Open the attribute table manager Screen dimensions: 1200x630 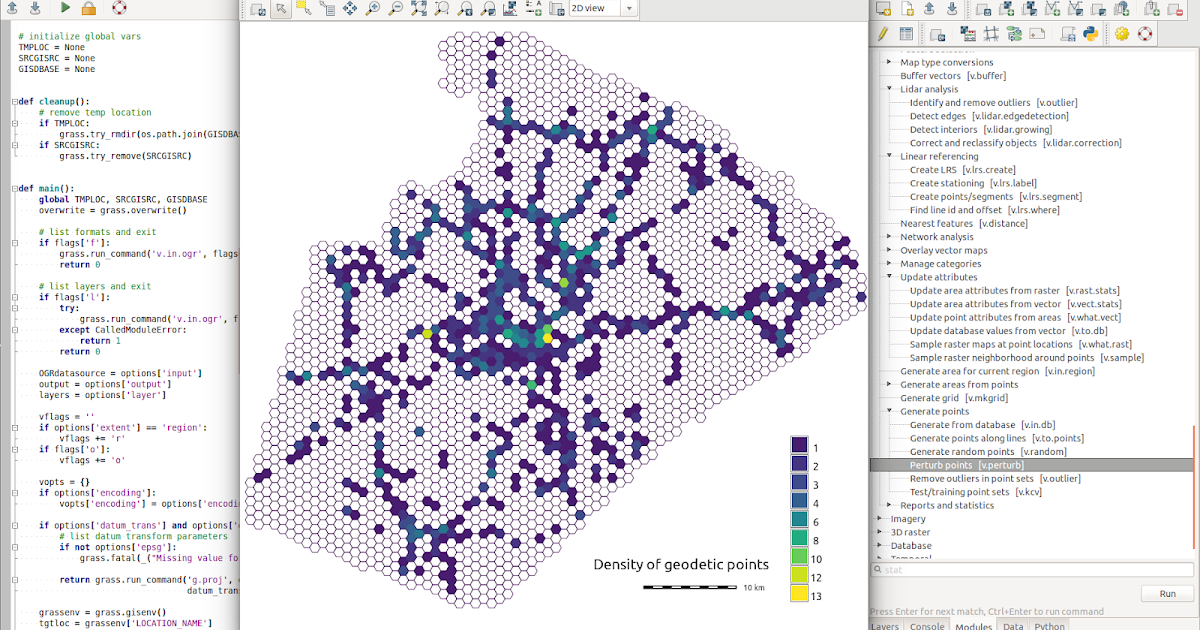(x=905, y=33)
